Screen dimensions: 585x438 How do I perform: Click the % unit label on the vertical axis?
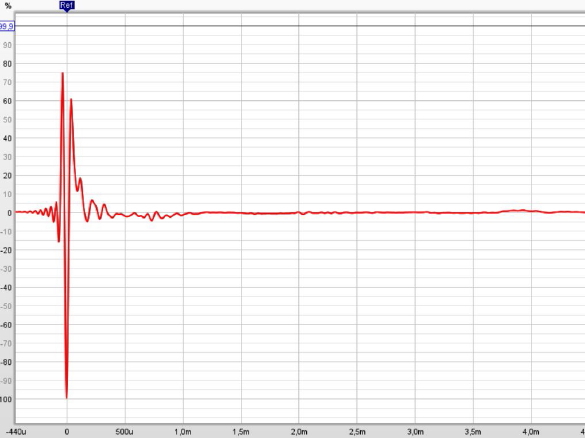(x=8, y=6)
